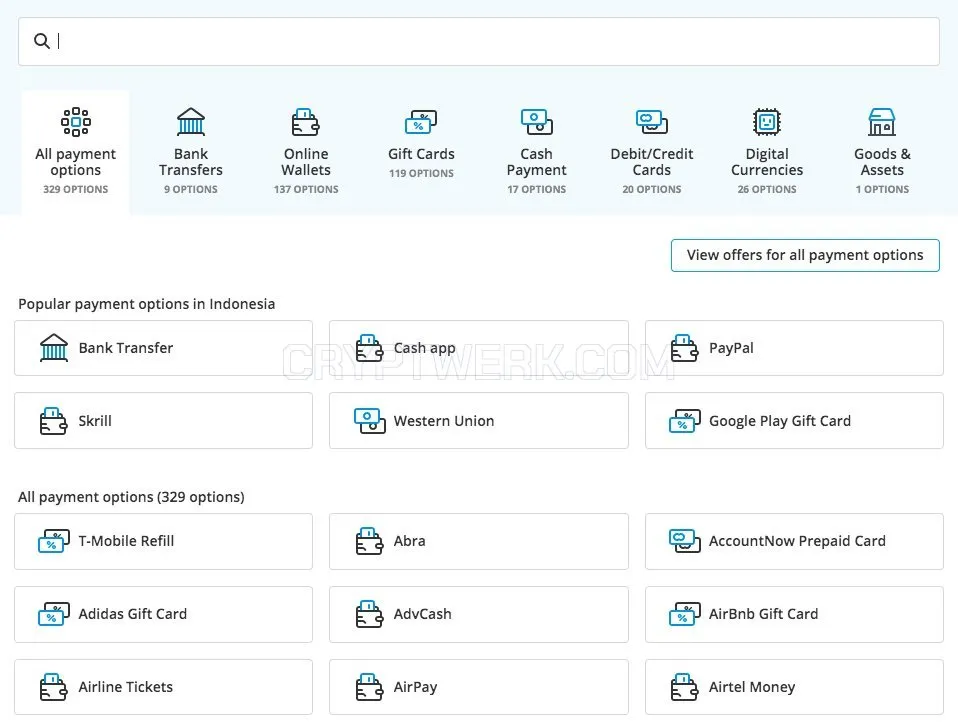Select Western Union payment option
The width and height of the screenshot is (958, 725).
(x=478, y=421)
